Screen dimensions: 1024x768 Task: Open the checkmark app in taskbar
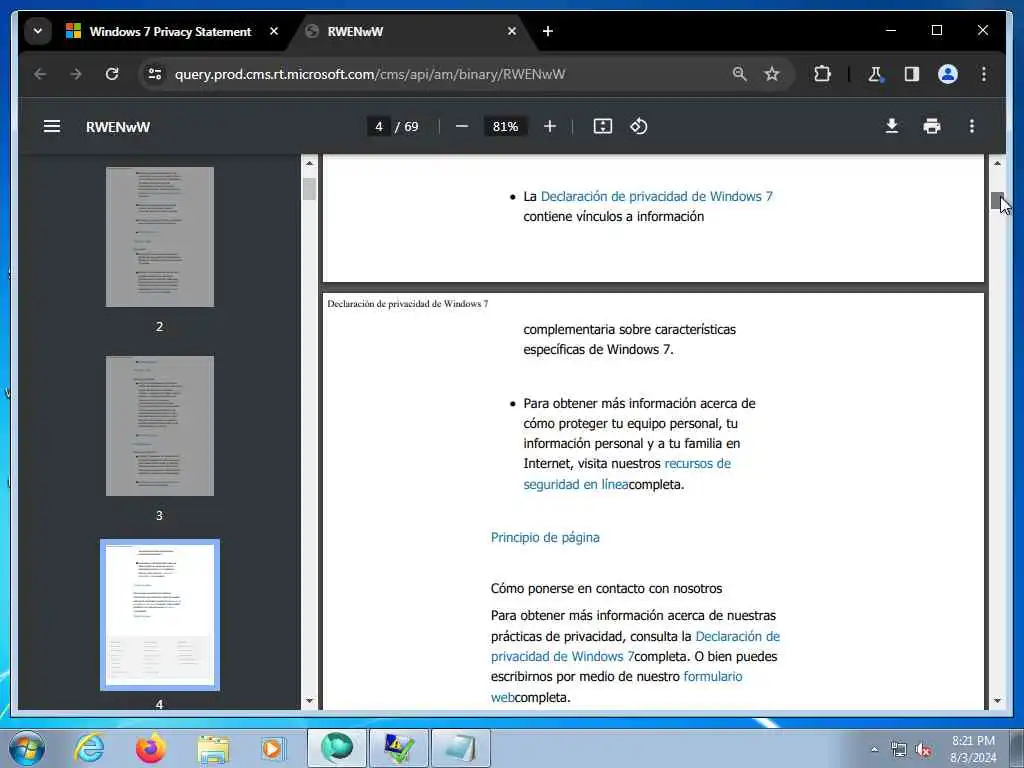point(398,748)
